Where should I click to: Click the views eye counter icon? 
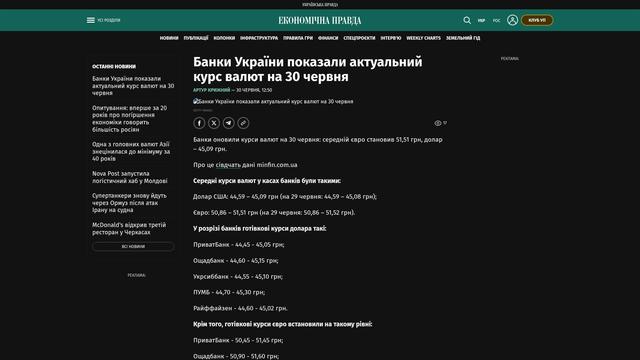438,123
